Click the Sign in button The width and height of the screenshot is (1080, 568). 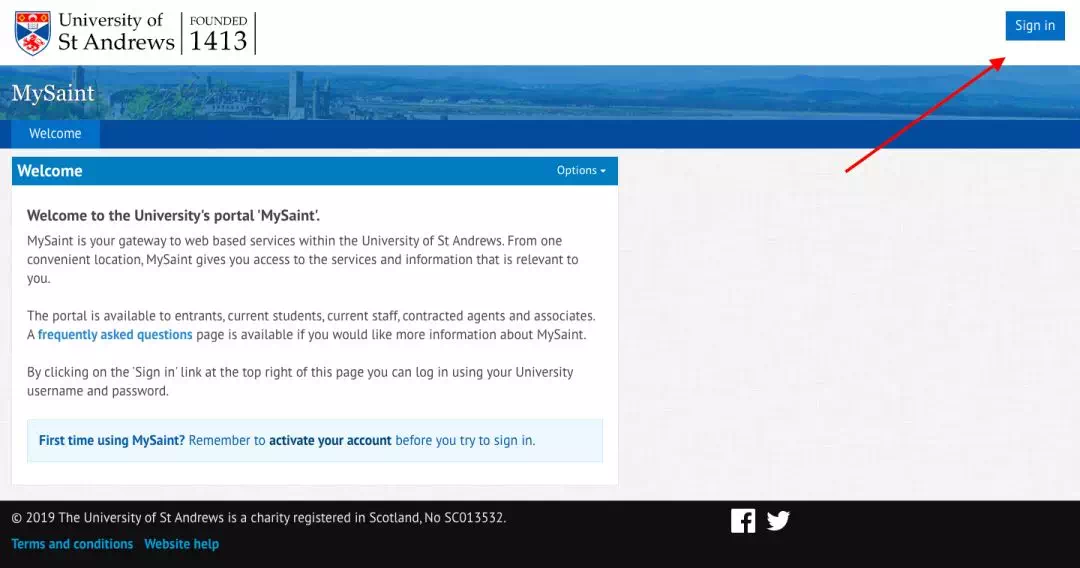point(1035,26)
